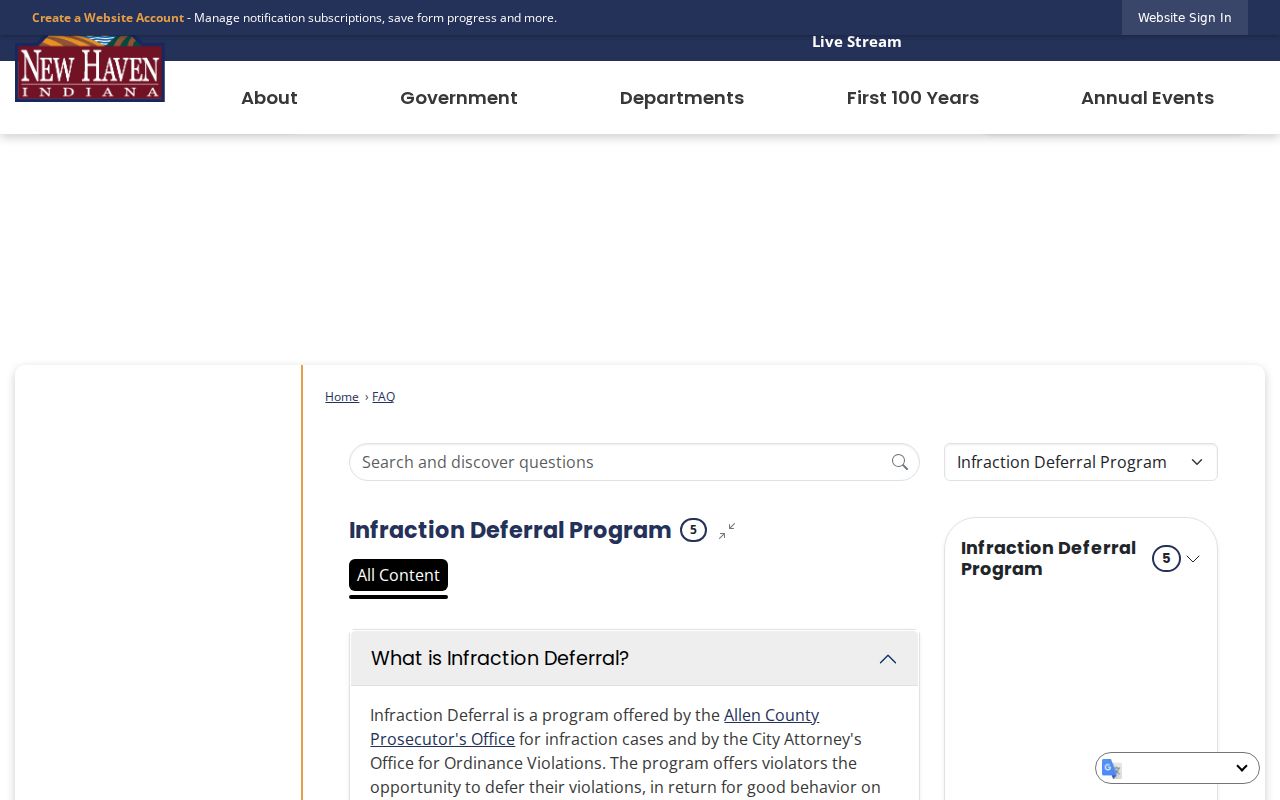Open the Annual Events menu

(x=1147, y=97)
